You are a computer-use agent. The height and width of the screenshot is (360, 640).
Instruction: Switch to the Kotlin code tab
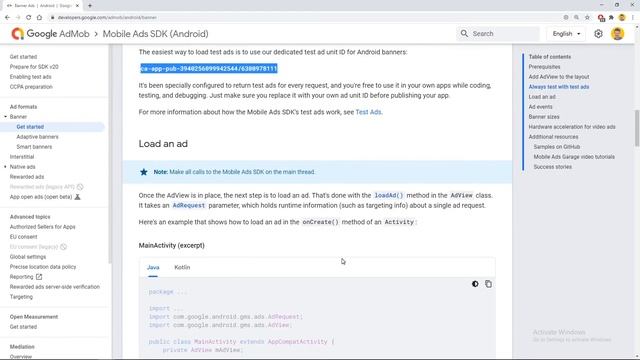[x=182, y=267]
